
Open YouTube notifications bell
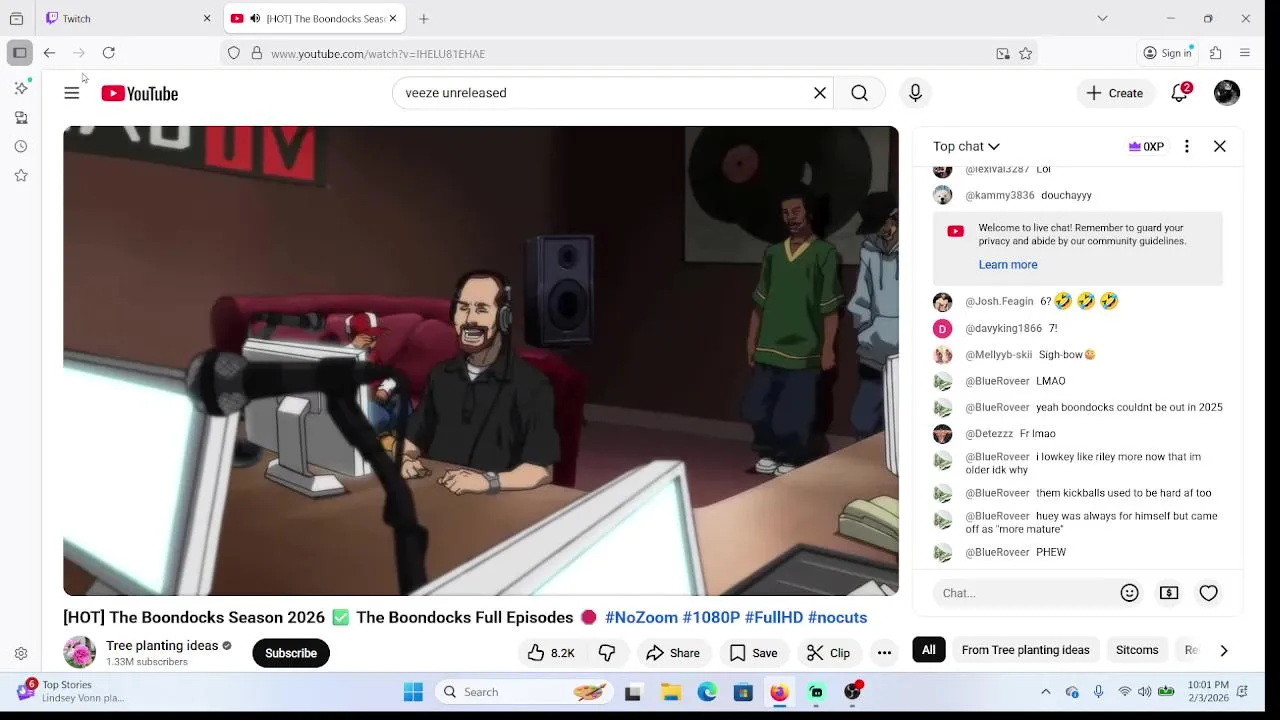click(1180, 93)
